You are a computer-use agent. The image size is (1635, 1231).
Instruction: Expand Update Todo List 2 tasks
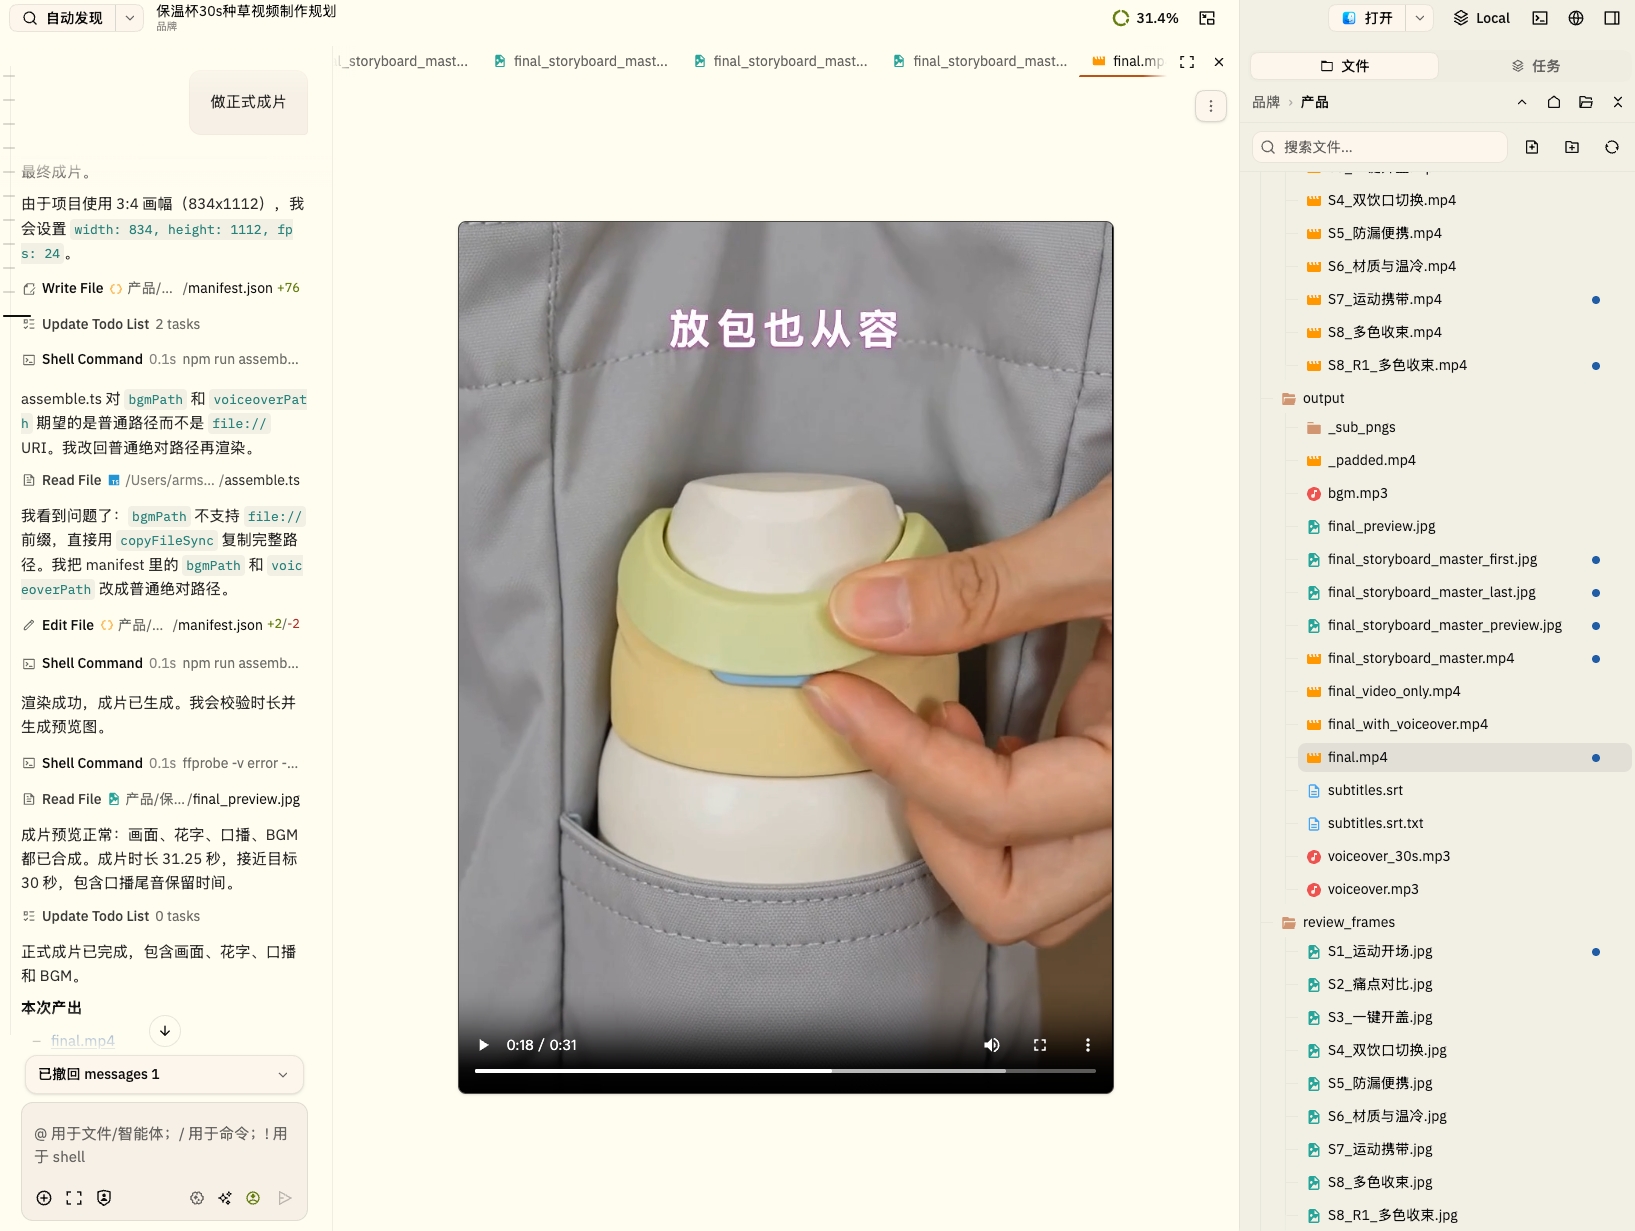(110, 324)
